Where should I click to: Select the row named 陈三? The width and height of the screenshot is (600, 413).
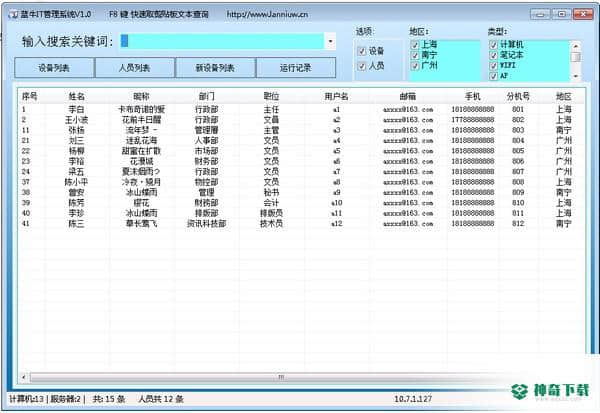pyautogui.click(x=302, y=223)
